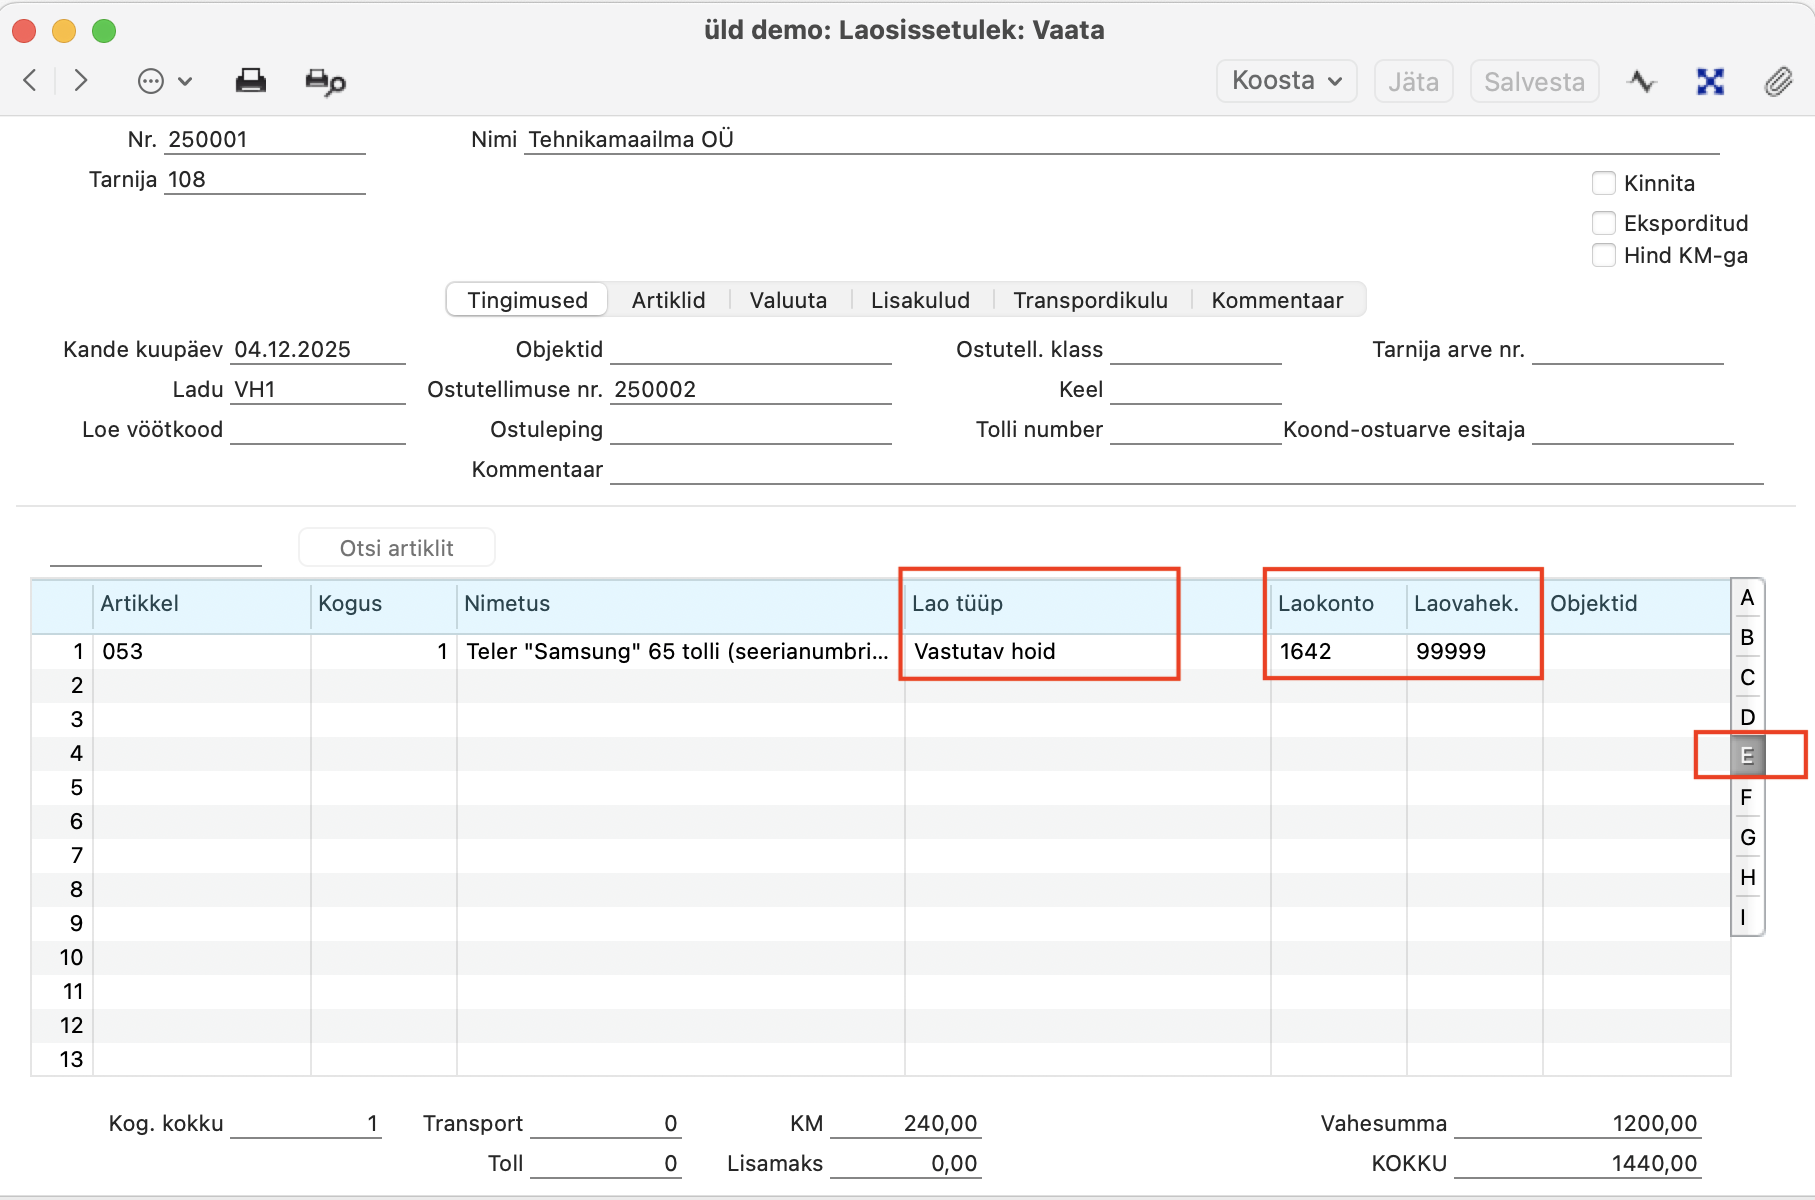Switch to the Artiklid tab
Viewport: 1815px width, 1200px height.
coord(668,300)
